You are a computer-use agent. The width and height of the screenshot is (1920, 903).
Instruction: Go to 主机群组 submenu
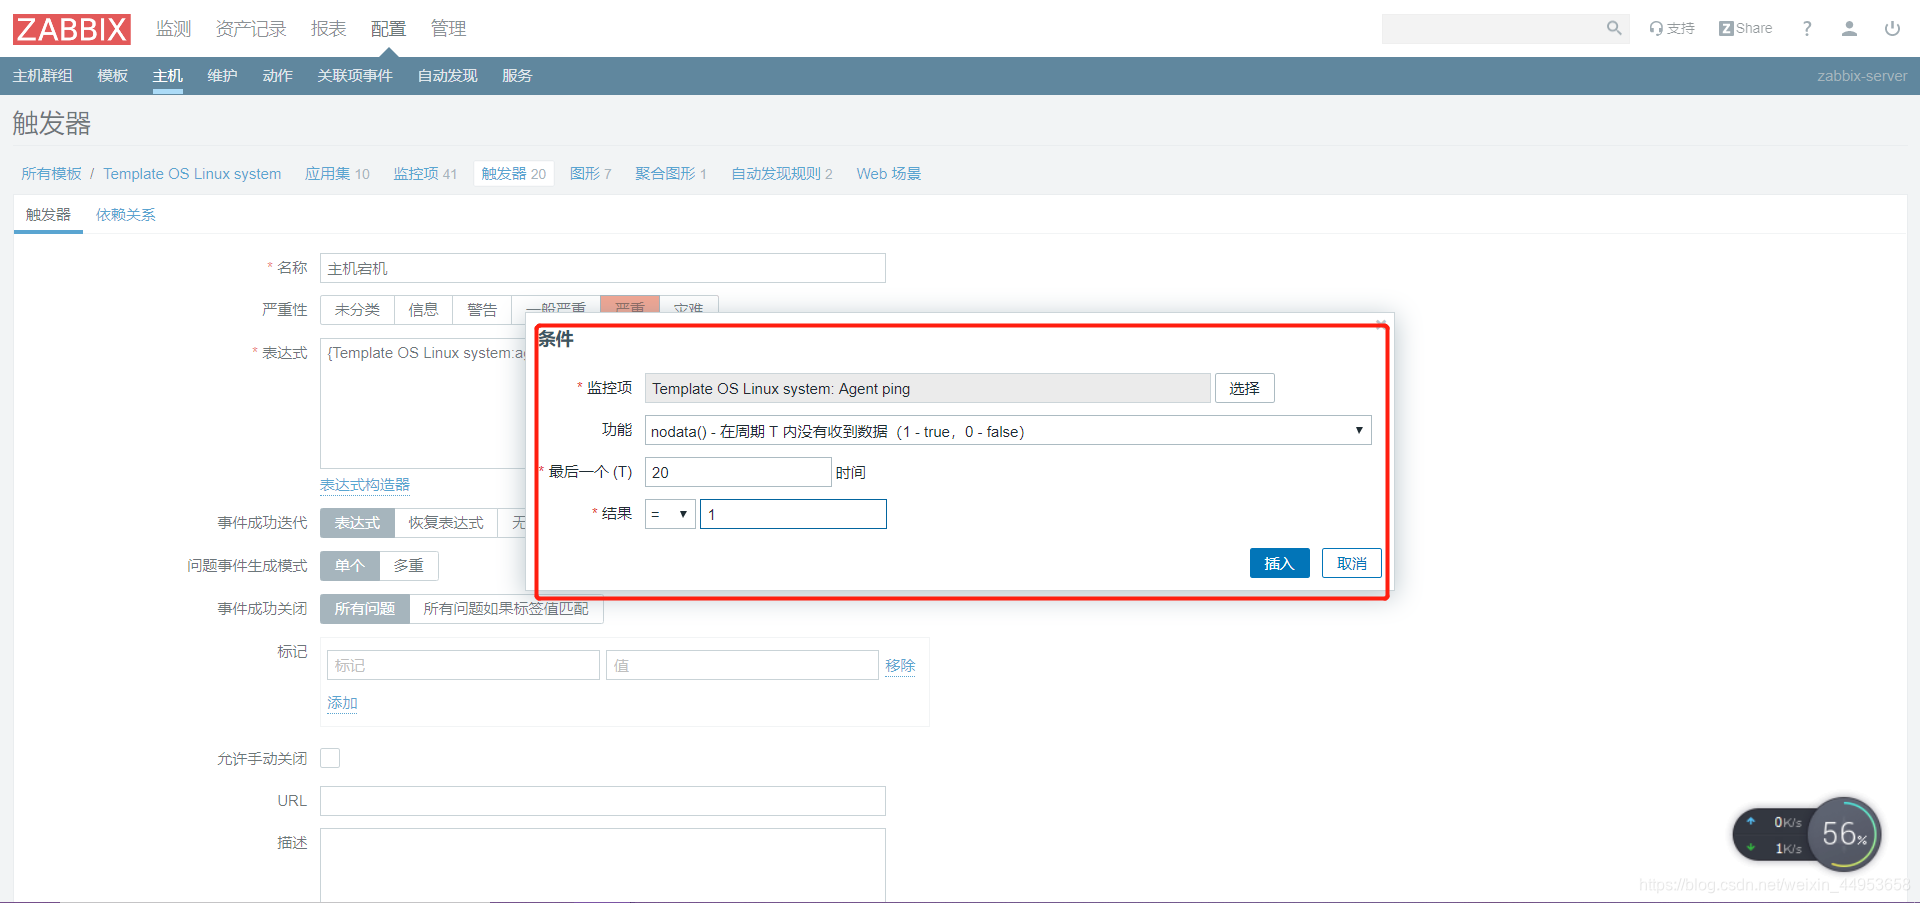[x=42, y=76]
